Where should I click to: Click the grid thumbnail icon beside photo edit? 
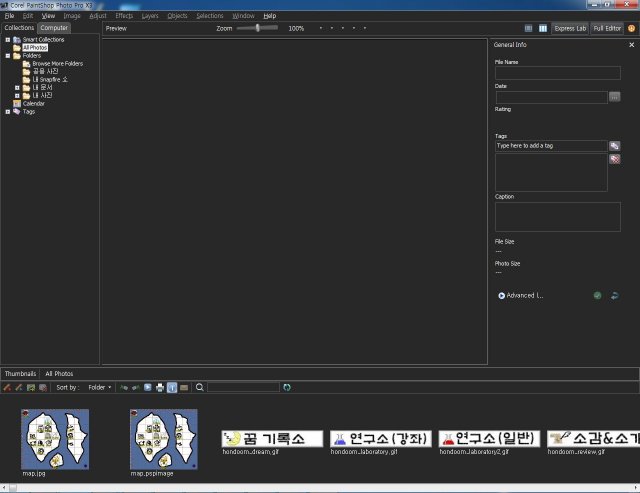coord(43,387)
